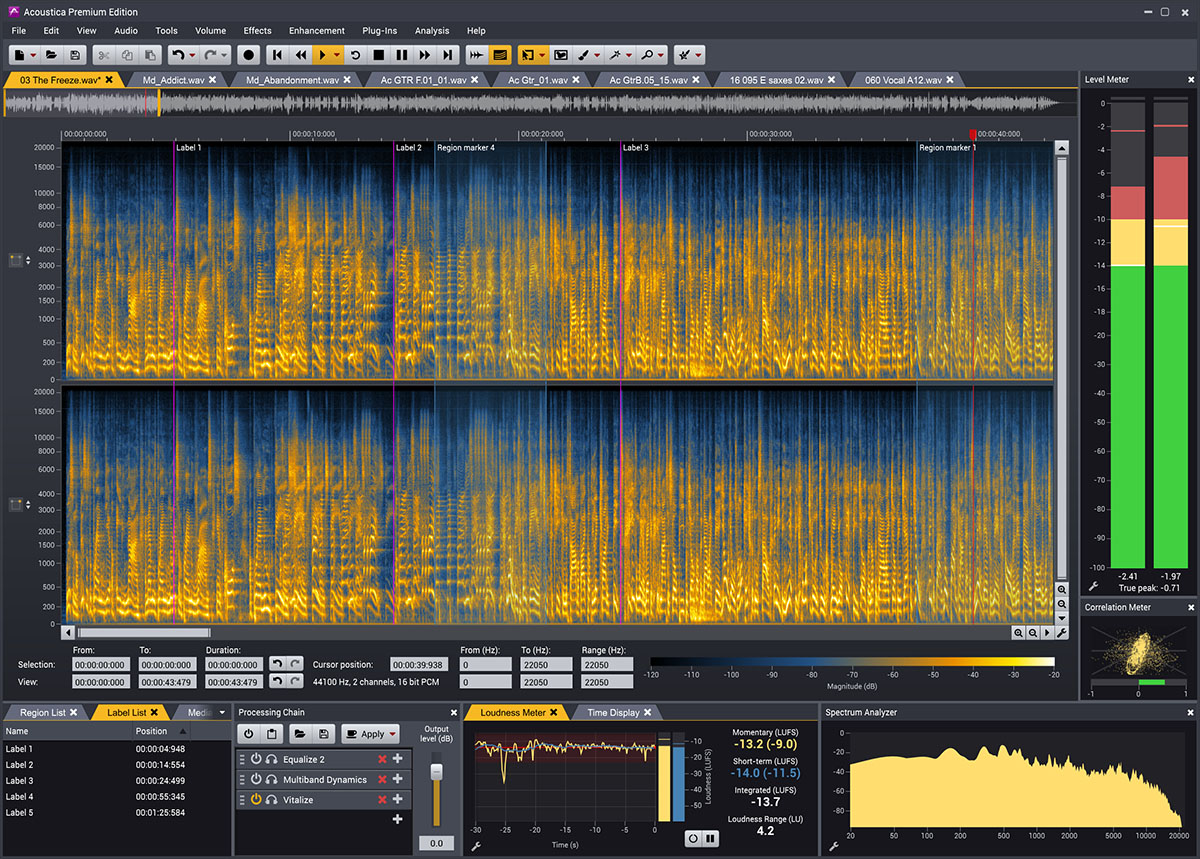
Task: Click the Copy icon in the toolbar
Action: point(127,55)
